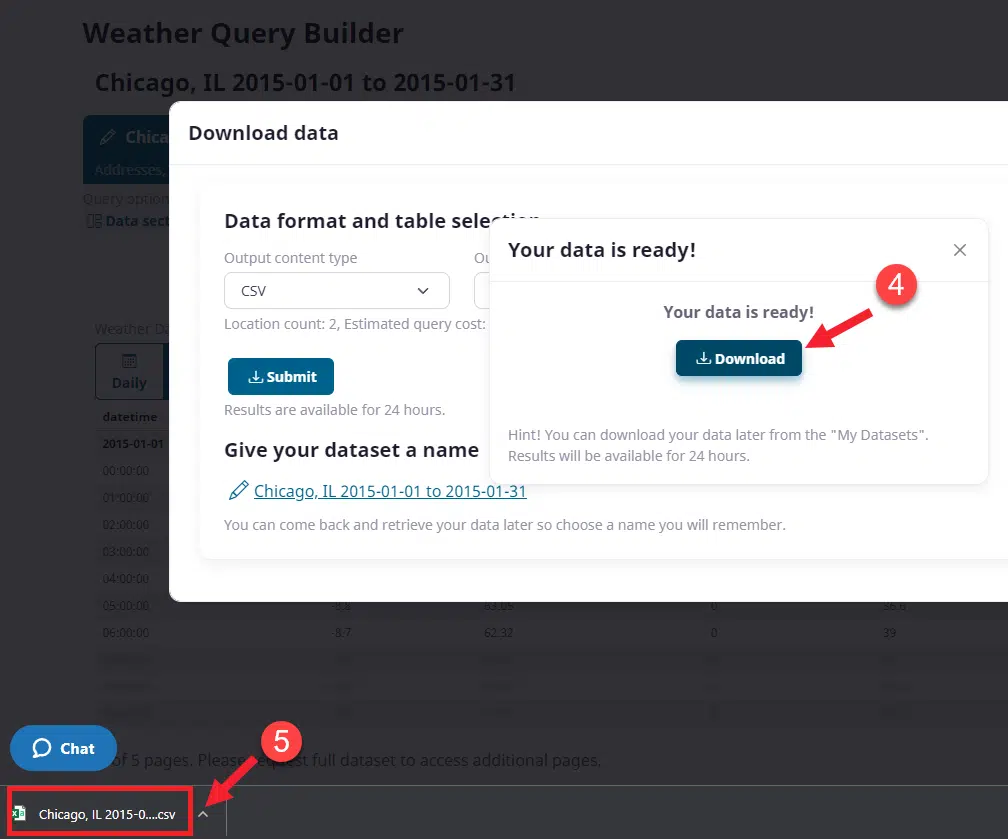This screenshot has width=1008, height=839.
Task: Click the download arrow icon inside the Submit button
Action: [x=255, y=377]
